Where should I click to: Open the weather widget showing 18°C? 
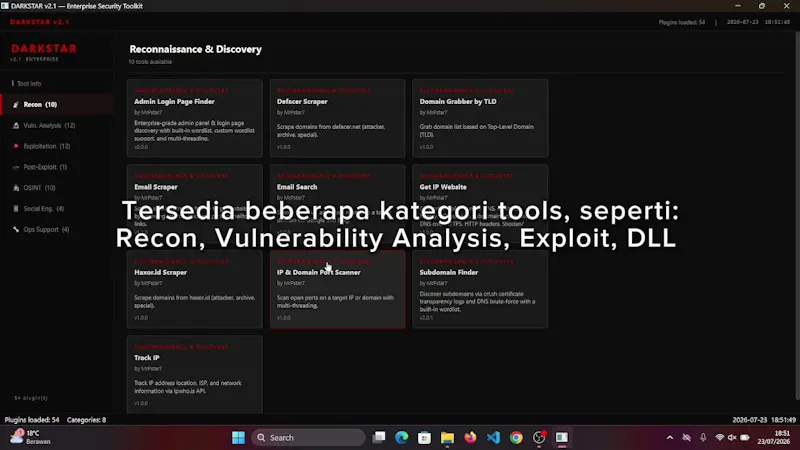(x=31, y=437)
